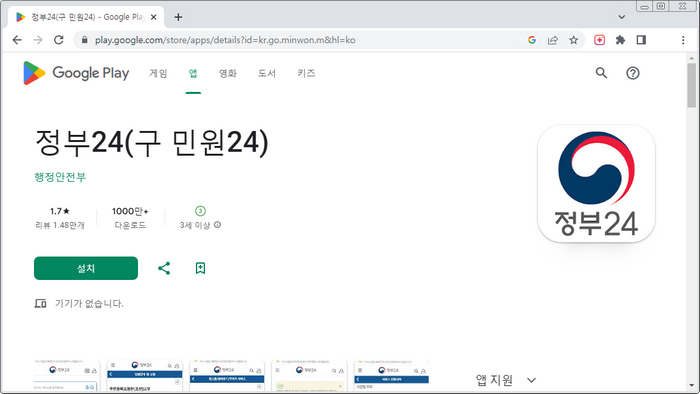Click the lock icon in address bar
The image size is (700, 394).
click(x=85, y=40)
